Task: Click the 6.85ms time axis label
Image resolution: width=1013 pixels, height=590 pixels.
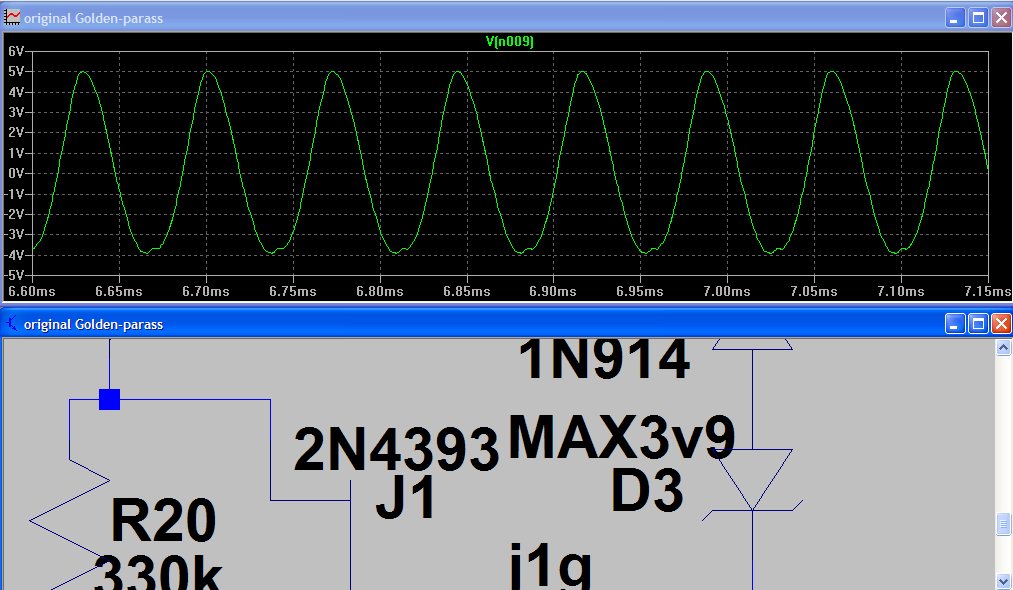Action: coord(466,291)
